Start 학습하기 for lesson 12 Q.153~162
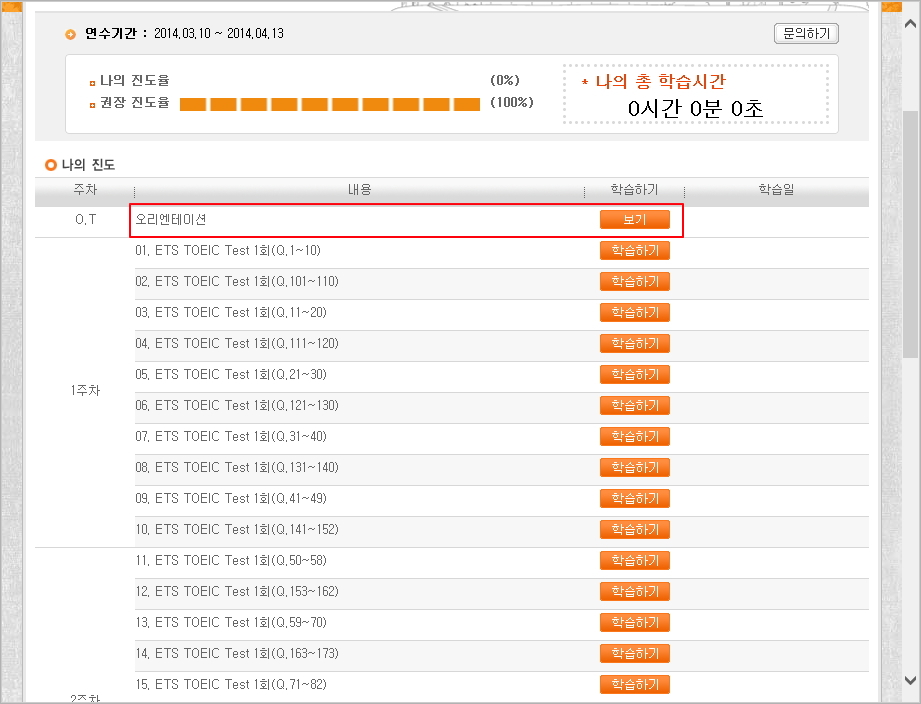Viewport: 921px width, 704px height. pos(634,592)
